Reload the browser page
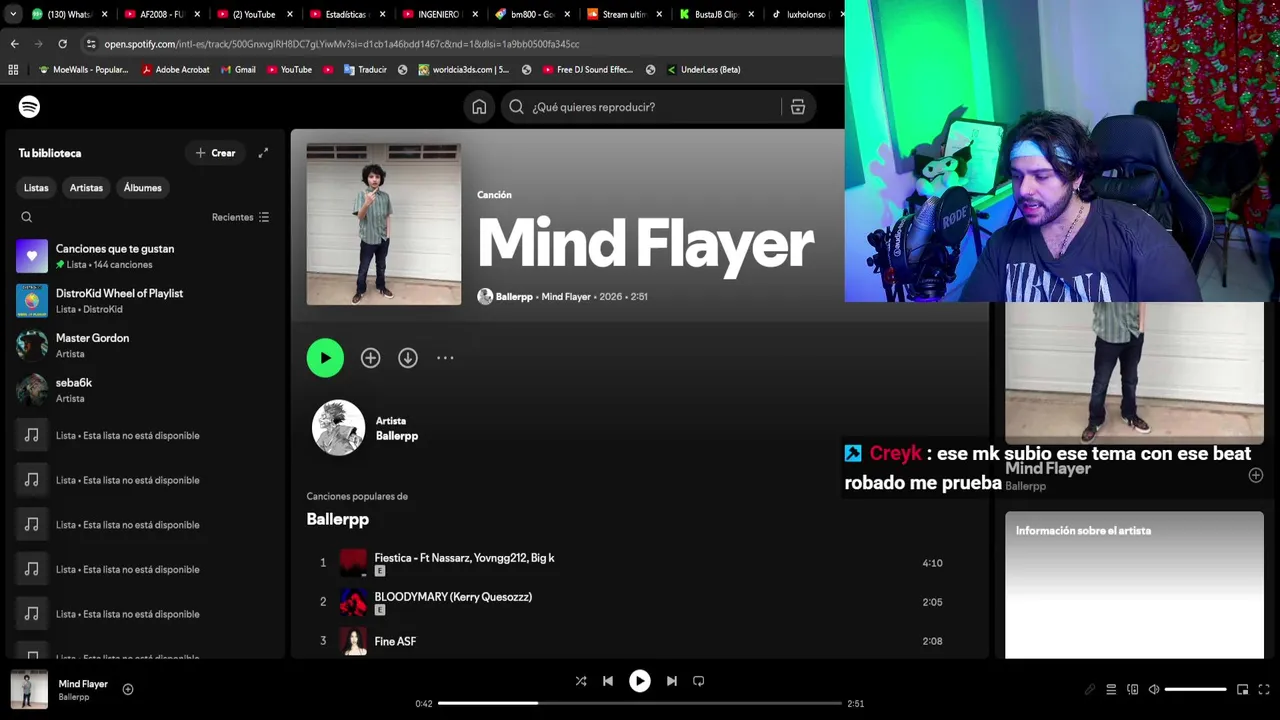The width and height of the screenshot is (1280, 720). click(x=62, y=44)
